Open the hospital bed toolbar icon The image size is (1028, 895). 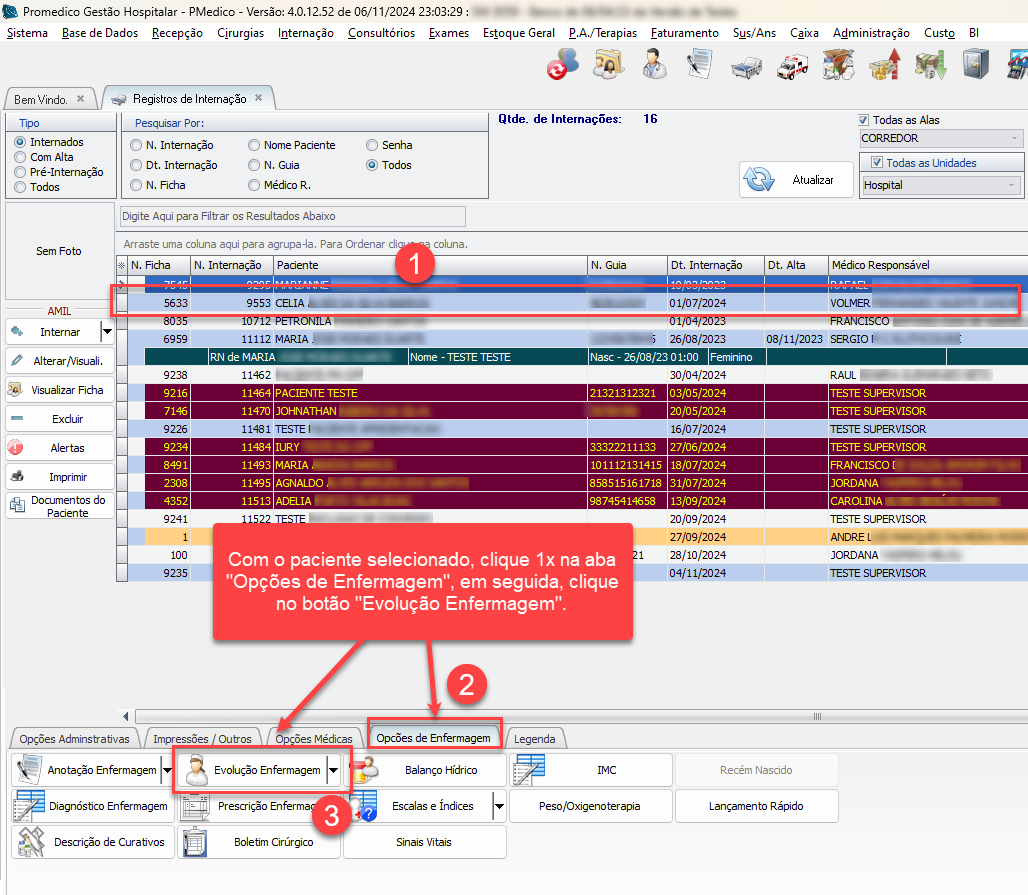pos(745,66)
